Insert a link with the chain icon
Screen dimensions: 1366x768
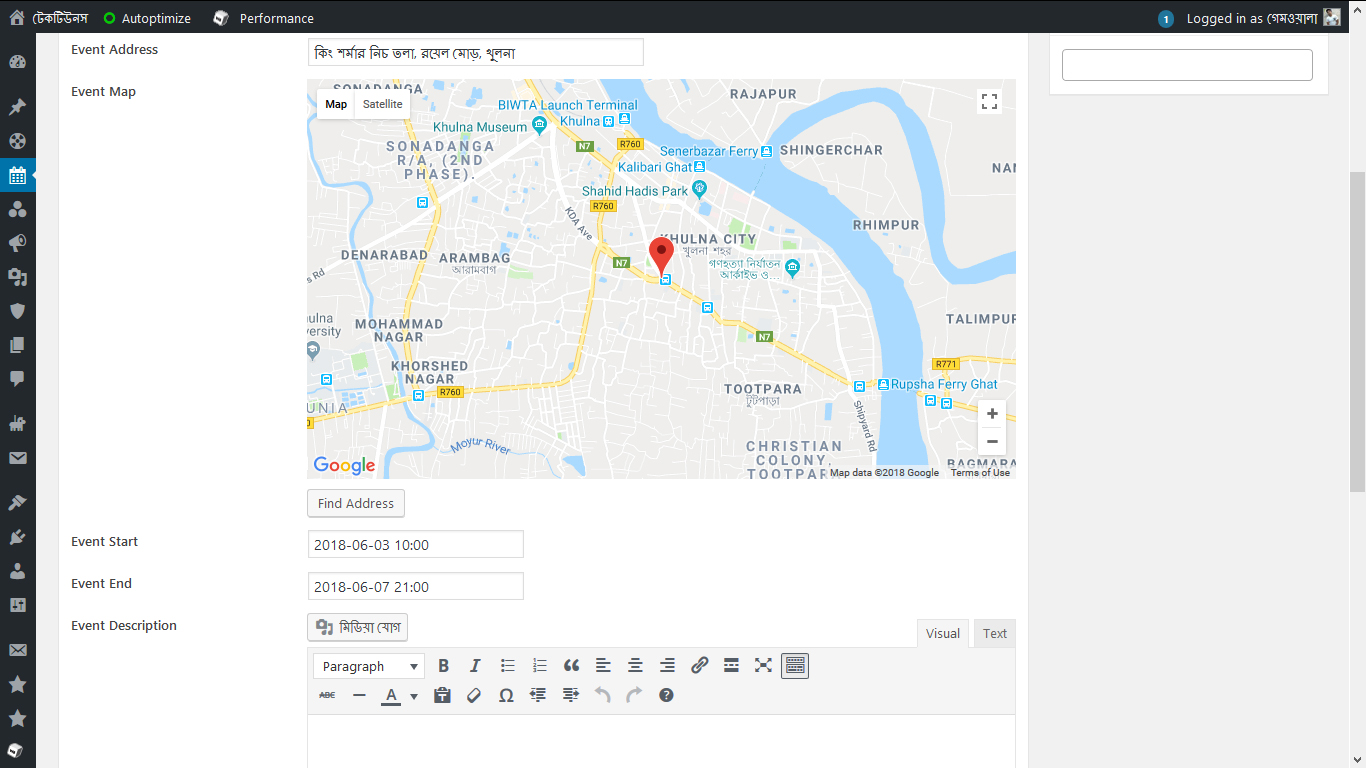(699, 666)
